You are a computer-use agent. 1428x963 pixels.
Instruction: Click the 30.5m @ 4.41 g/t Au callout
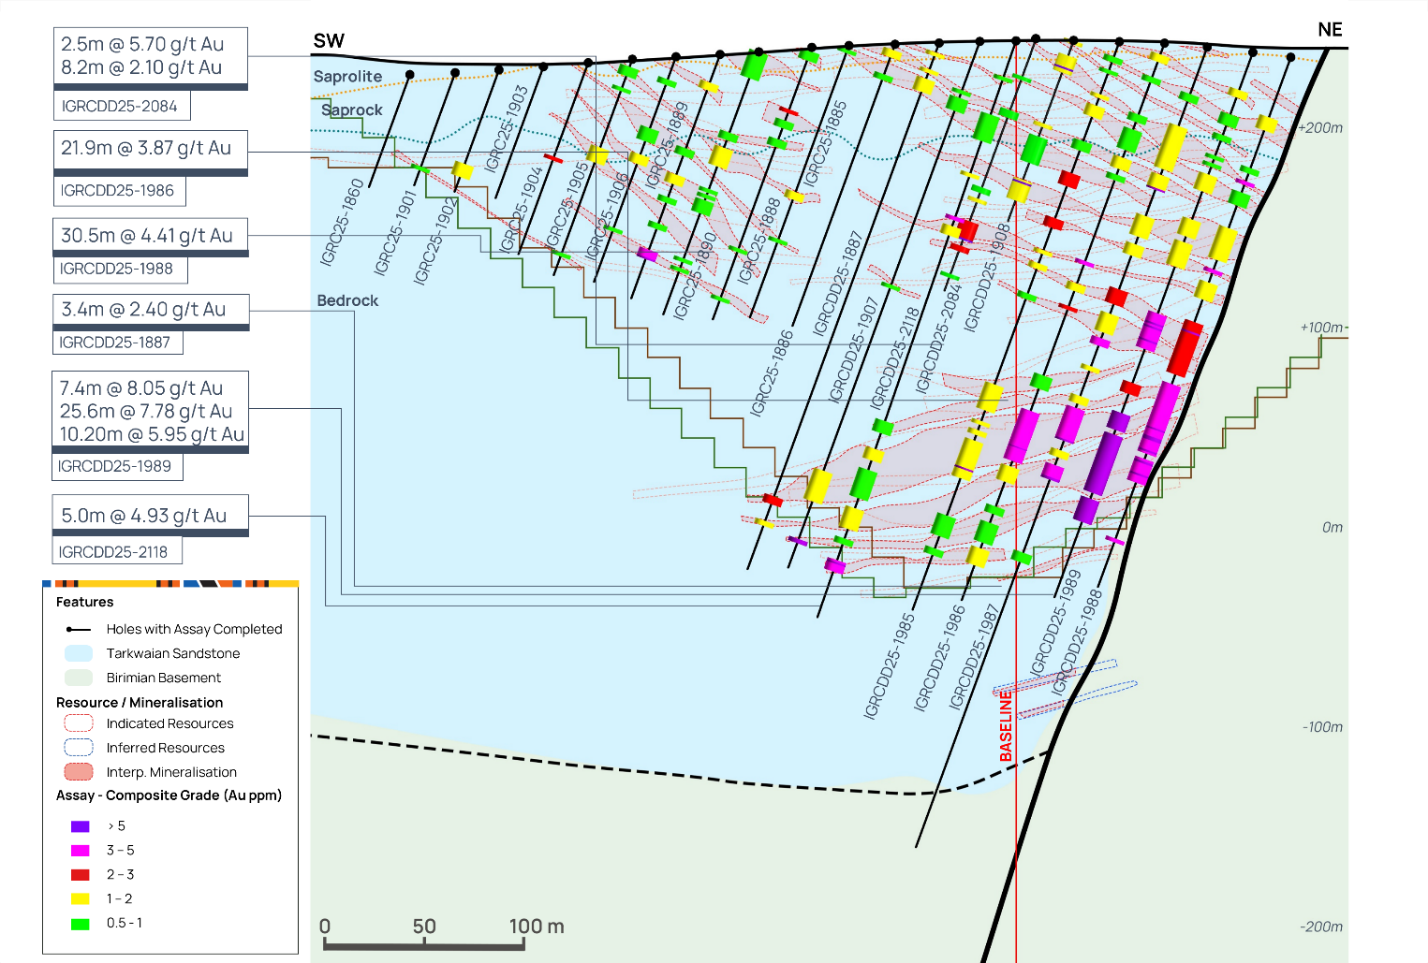pyautogui.click(x=147, y=236)
